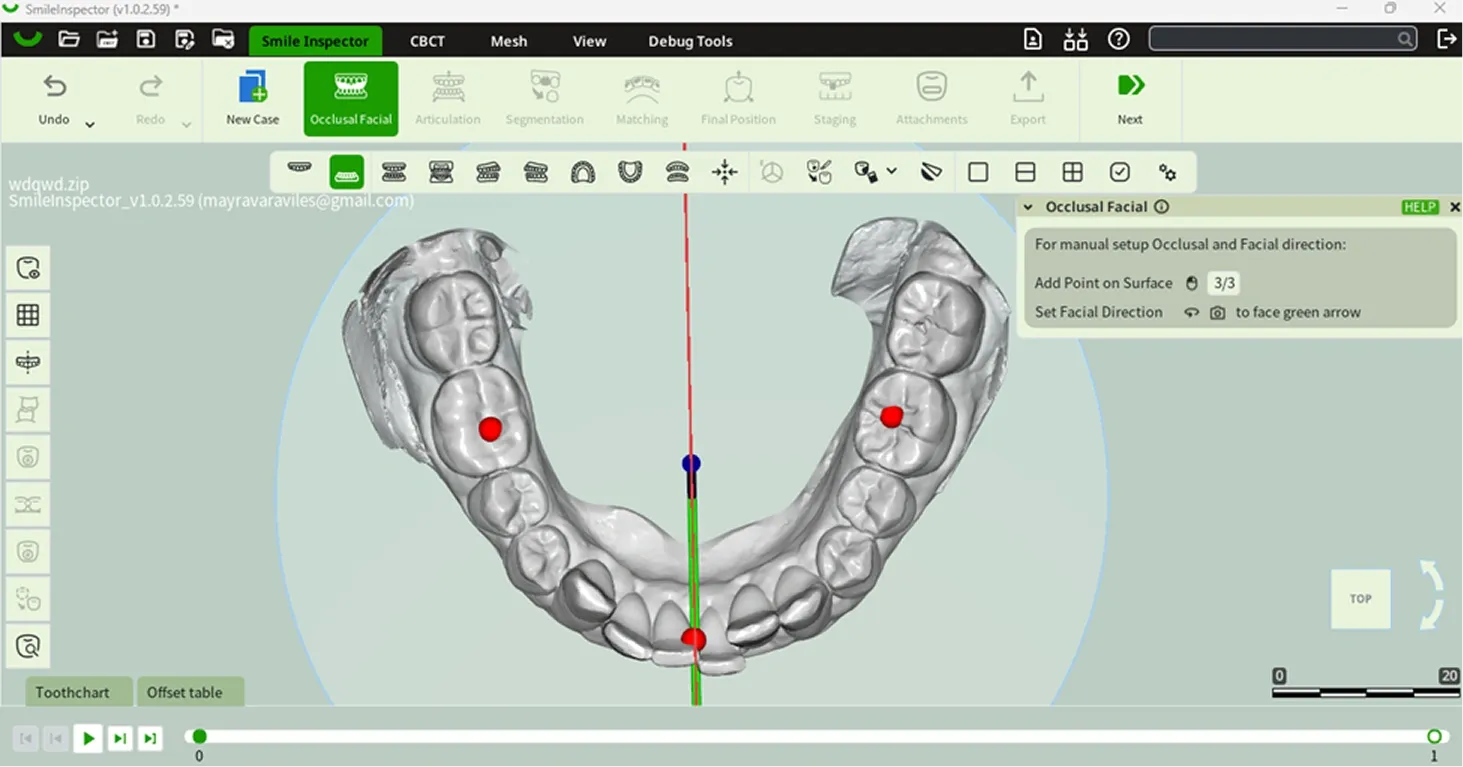Toggle lower jaw only view (green highlighted)
Screen dimensions: 1463x767
coord(347,172)
